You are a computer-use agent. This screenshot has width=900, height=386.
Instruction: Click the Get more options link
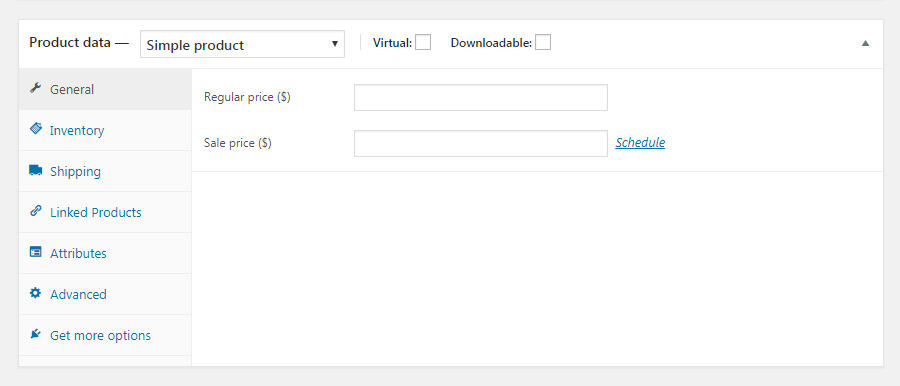100,335
